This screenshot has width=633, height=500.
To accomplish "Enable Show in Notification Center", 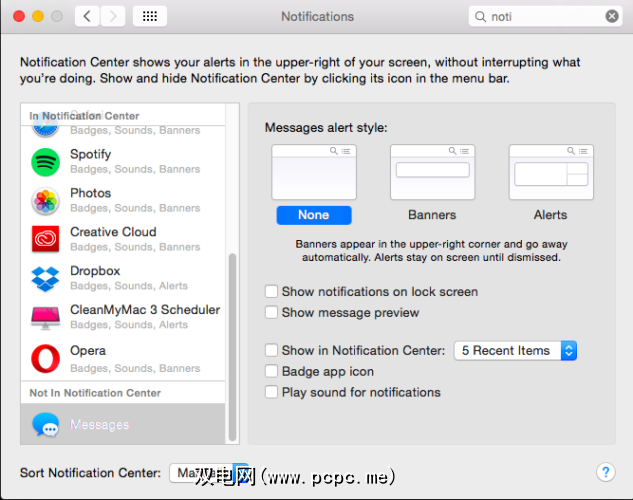I will pyautogui.click(x=271, y=350).
